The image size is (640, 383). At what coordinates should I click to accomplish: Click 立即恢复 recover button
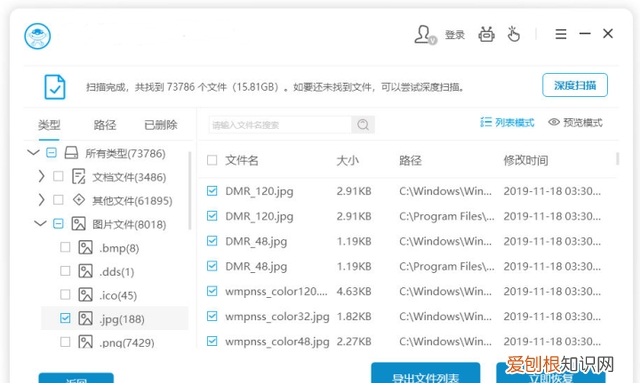(x=550, y=373)
